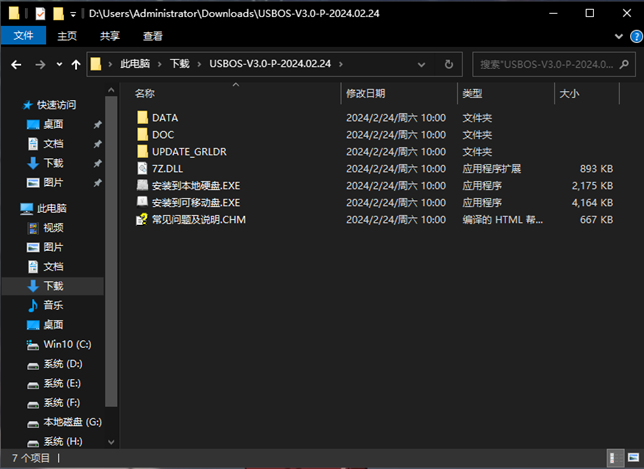Select the 安装到本地硬盘.EXE file icon
The image size is (644, 469).
click(142, 185)
